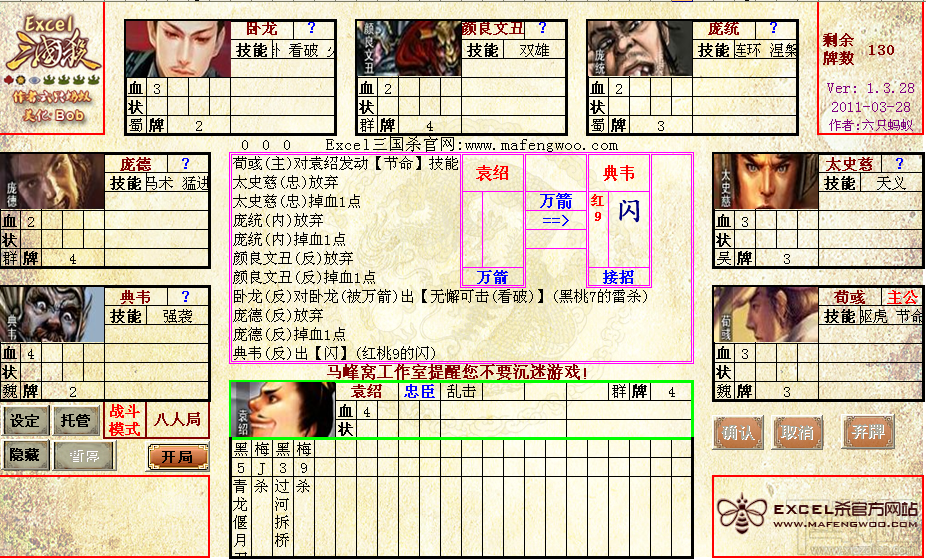926x560 pixels.
Task: Select the 战斗模式 battle mode option
Action: tap(125, 421)
